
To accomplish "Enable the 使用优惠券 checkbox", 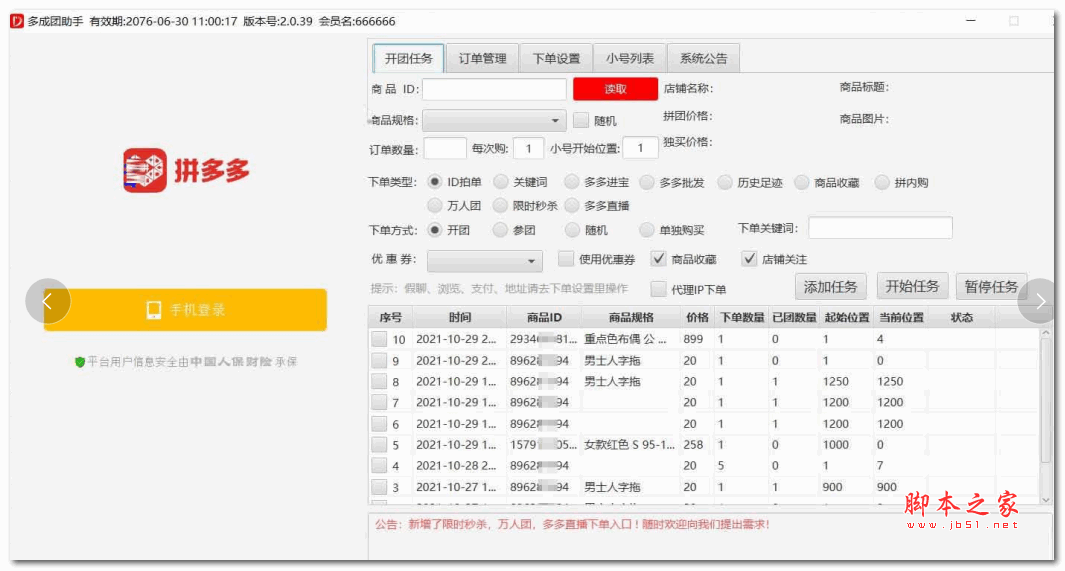I will (566, 259).
